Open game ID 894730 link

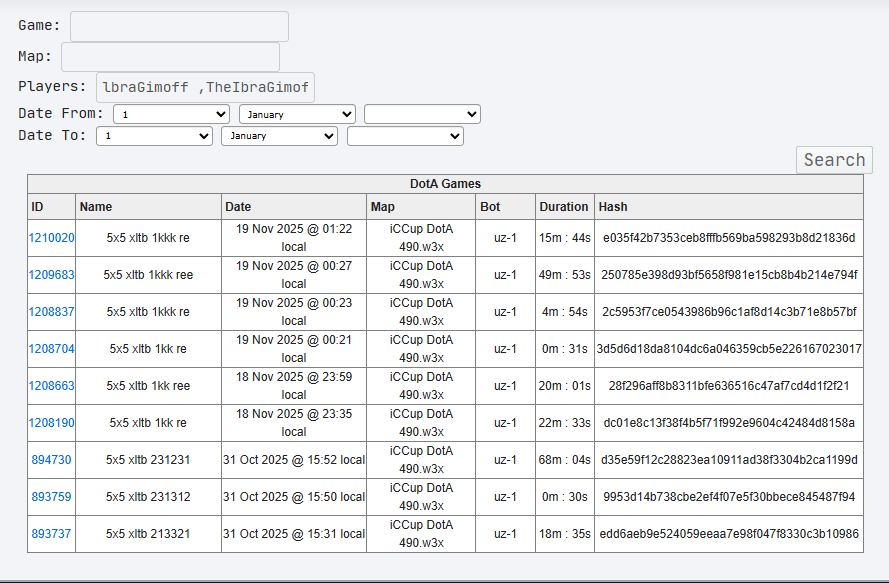(51, 460)
